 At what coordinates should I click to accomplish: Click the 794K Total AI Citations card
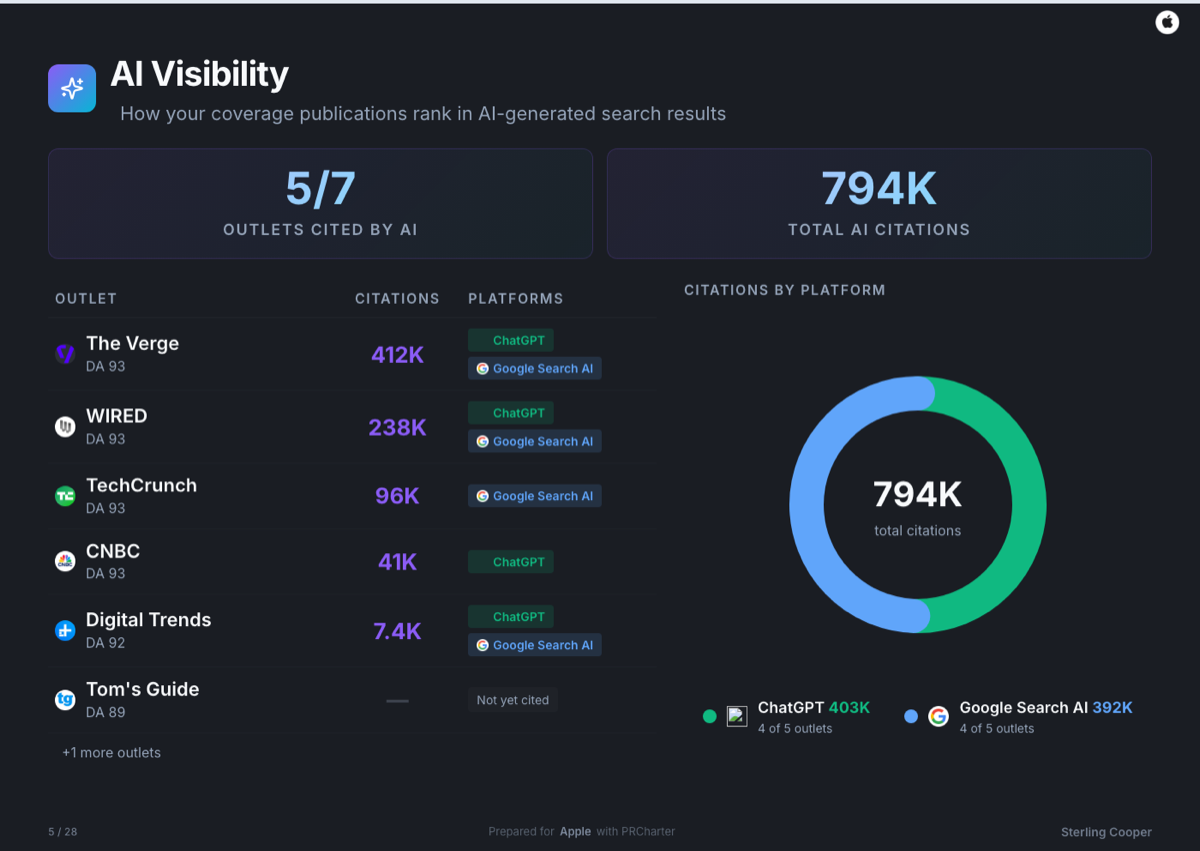(879, 204)
